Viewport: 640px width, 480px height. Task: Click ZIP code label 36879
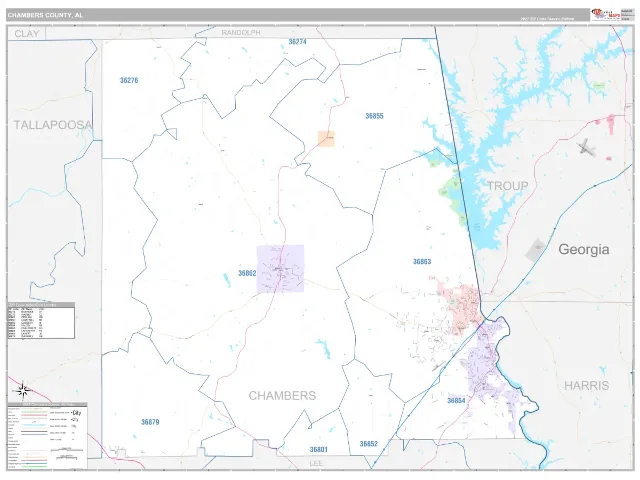tap(150, 422)
